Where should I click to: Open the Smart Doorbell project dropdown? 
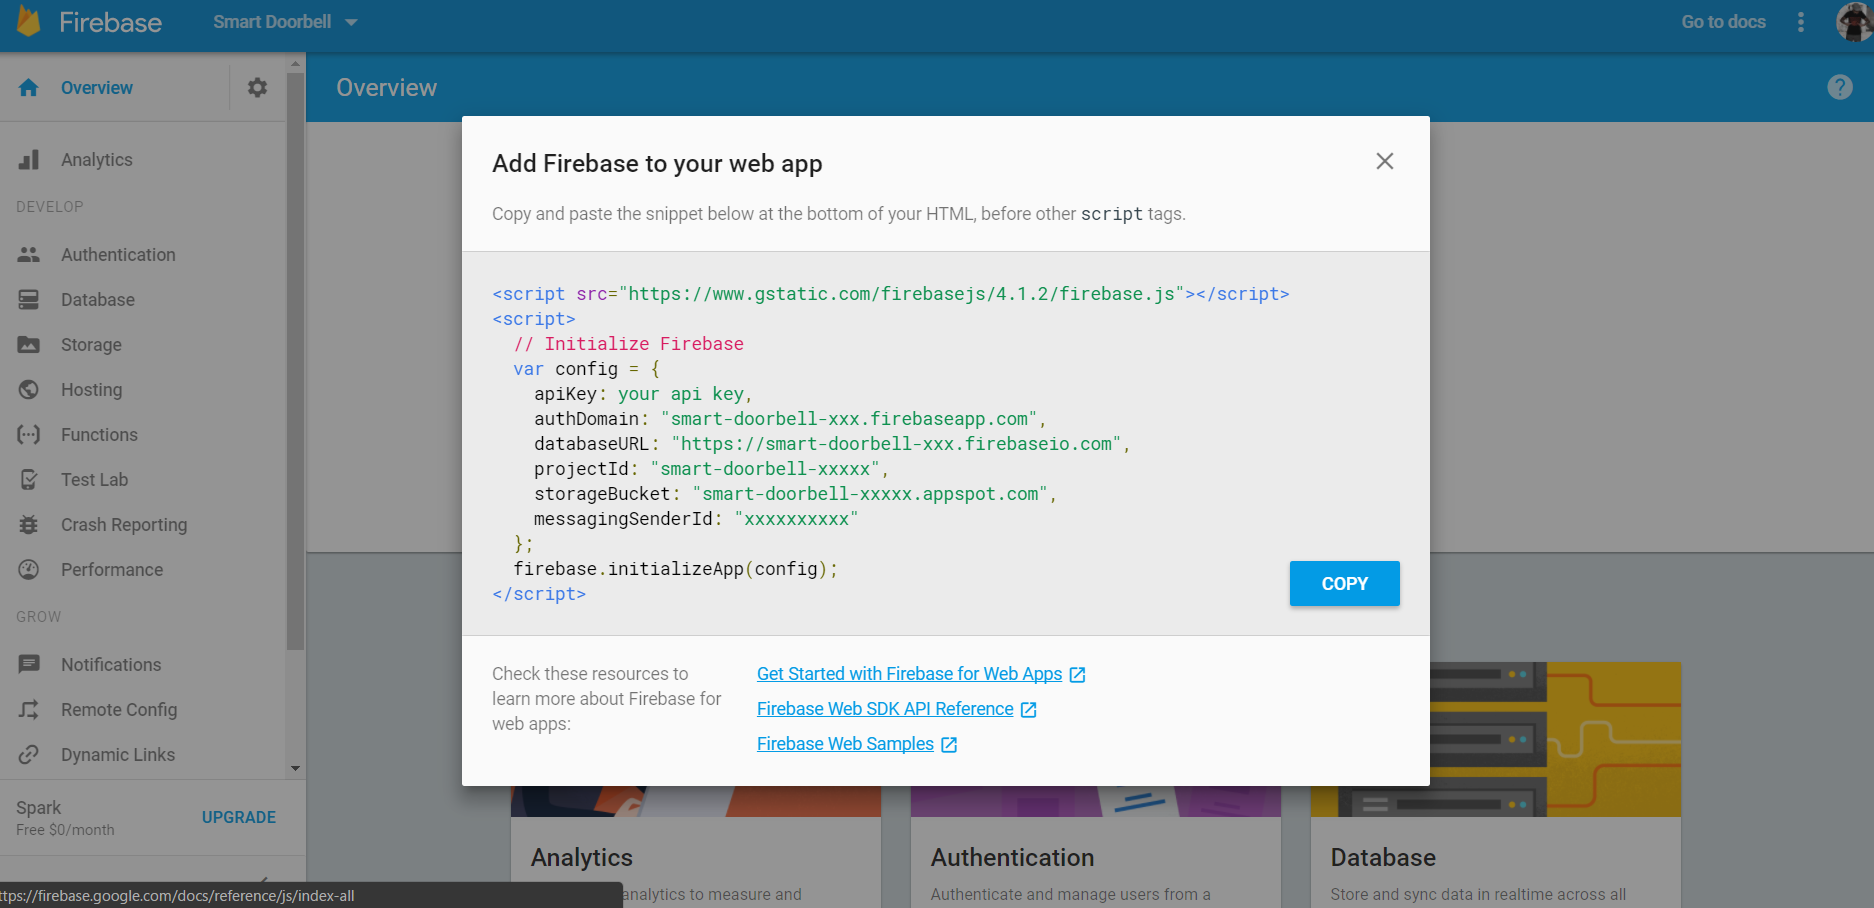[285, 22]
